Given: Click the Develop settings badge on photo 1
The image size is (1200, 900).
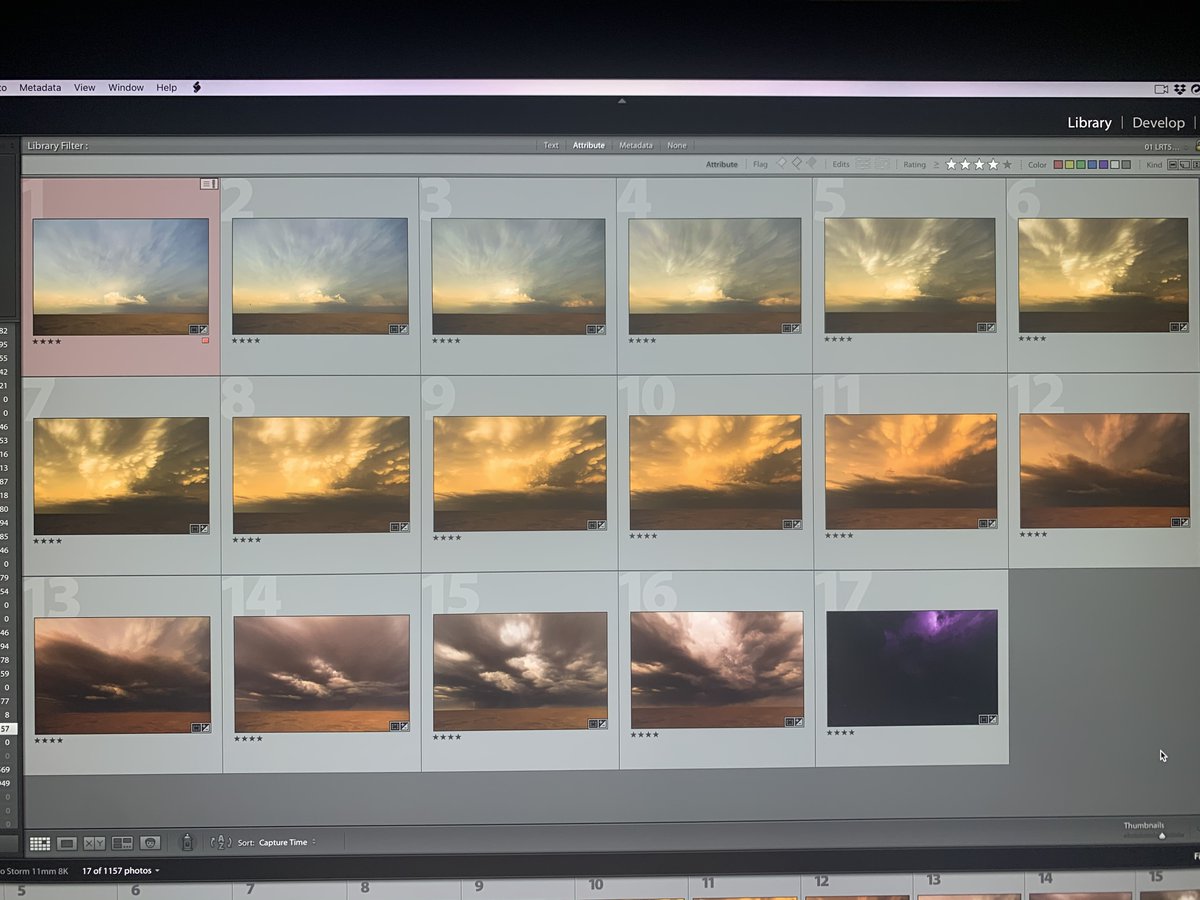Looking at the screenshot, I should point(204,327).
